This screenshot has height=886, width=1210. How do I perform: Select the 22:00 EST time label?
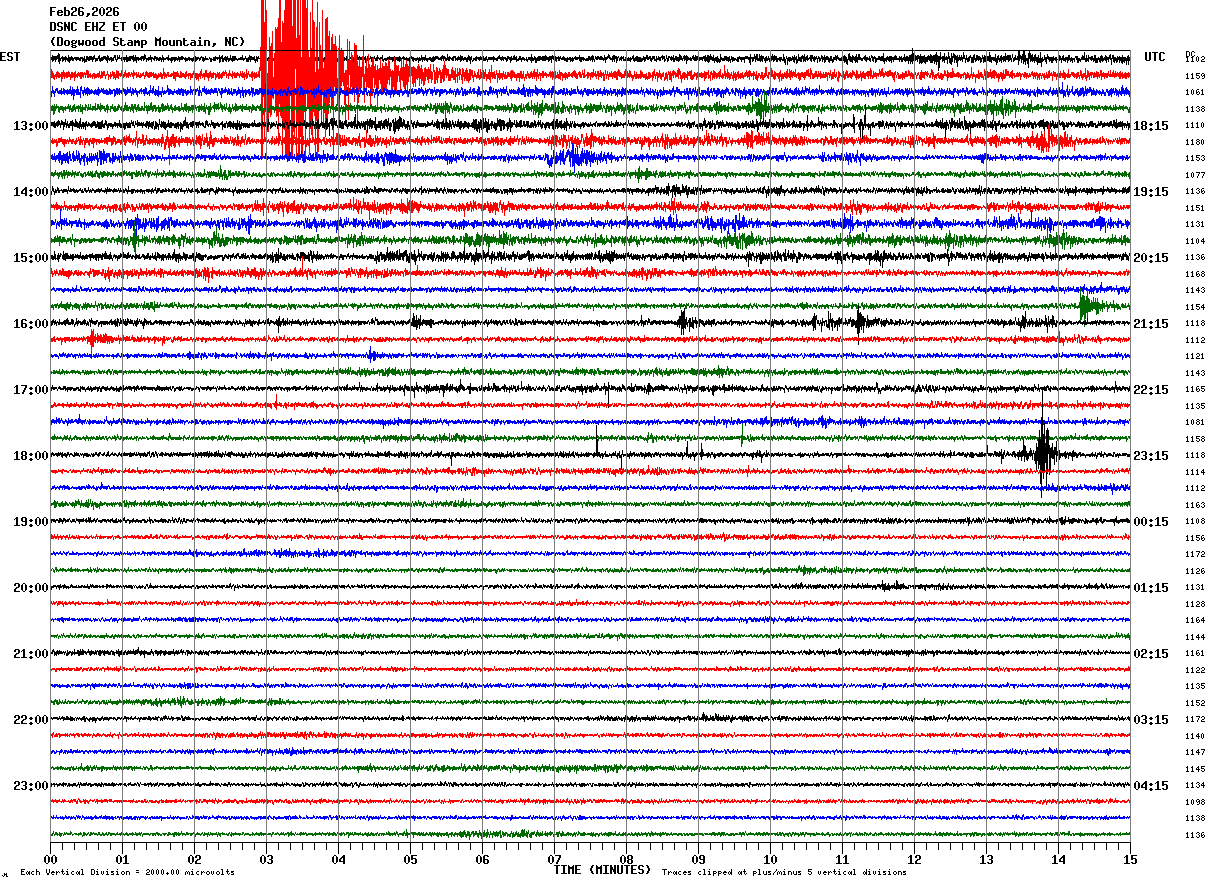(x=31, y=719)
